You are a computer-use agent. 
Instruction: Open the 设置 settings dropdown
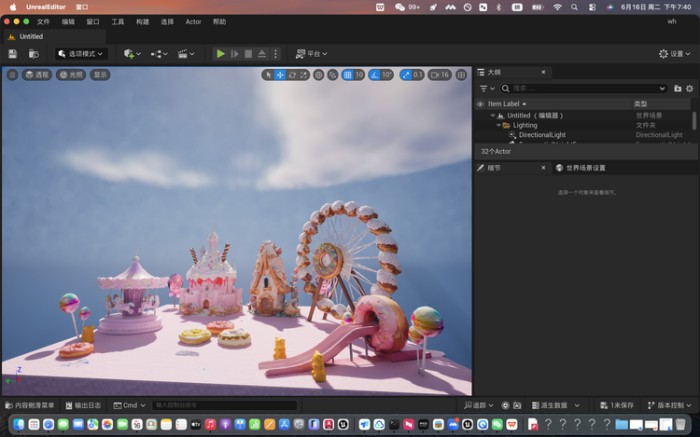pos(675,54)
